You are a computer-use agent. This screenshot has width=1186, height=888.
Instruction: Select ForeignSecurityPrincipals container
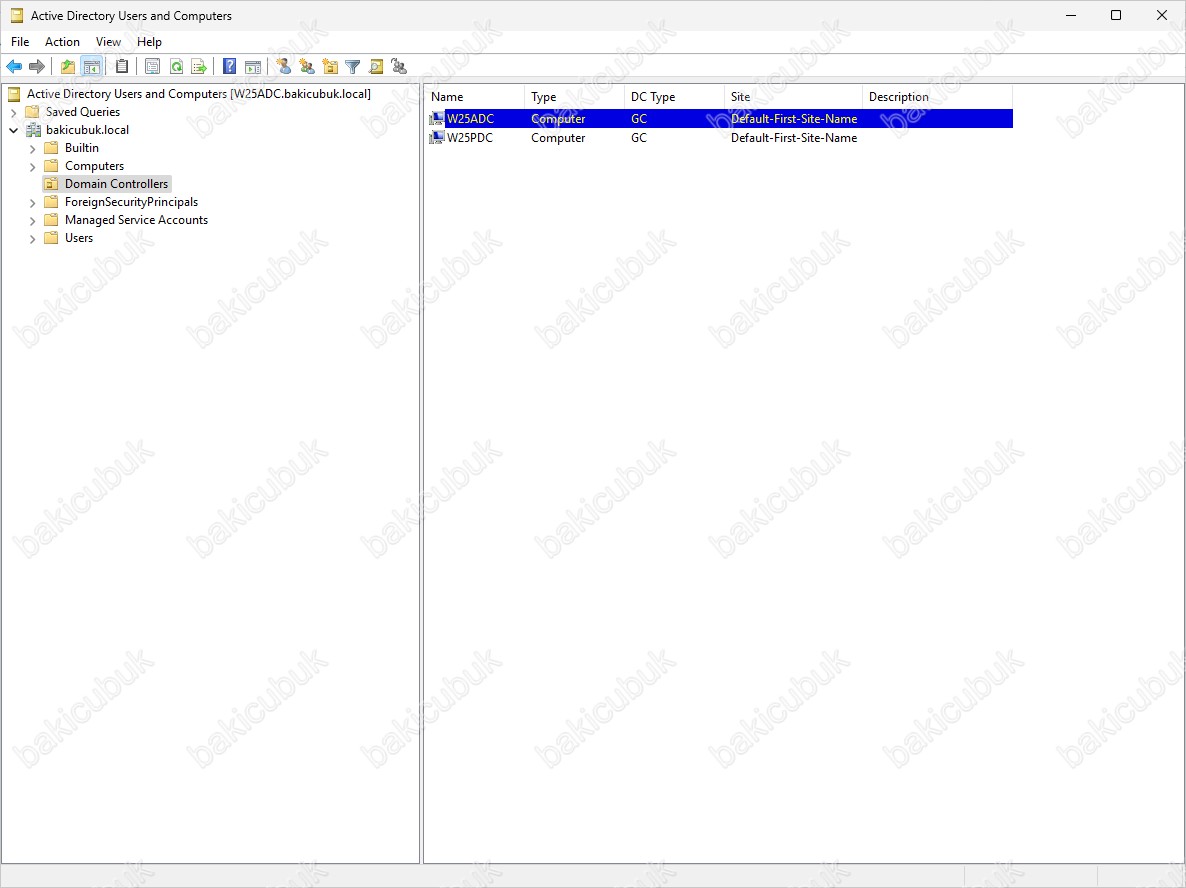click(x=132, y=202)
